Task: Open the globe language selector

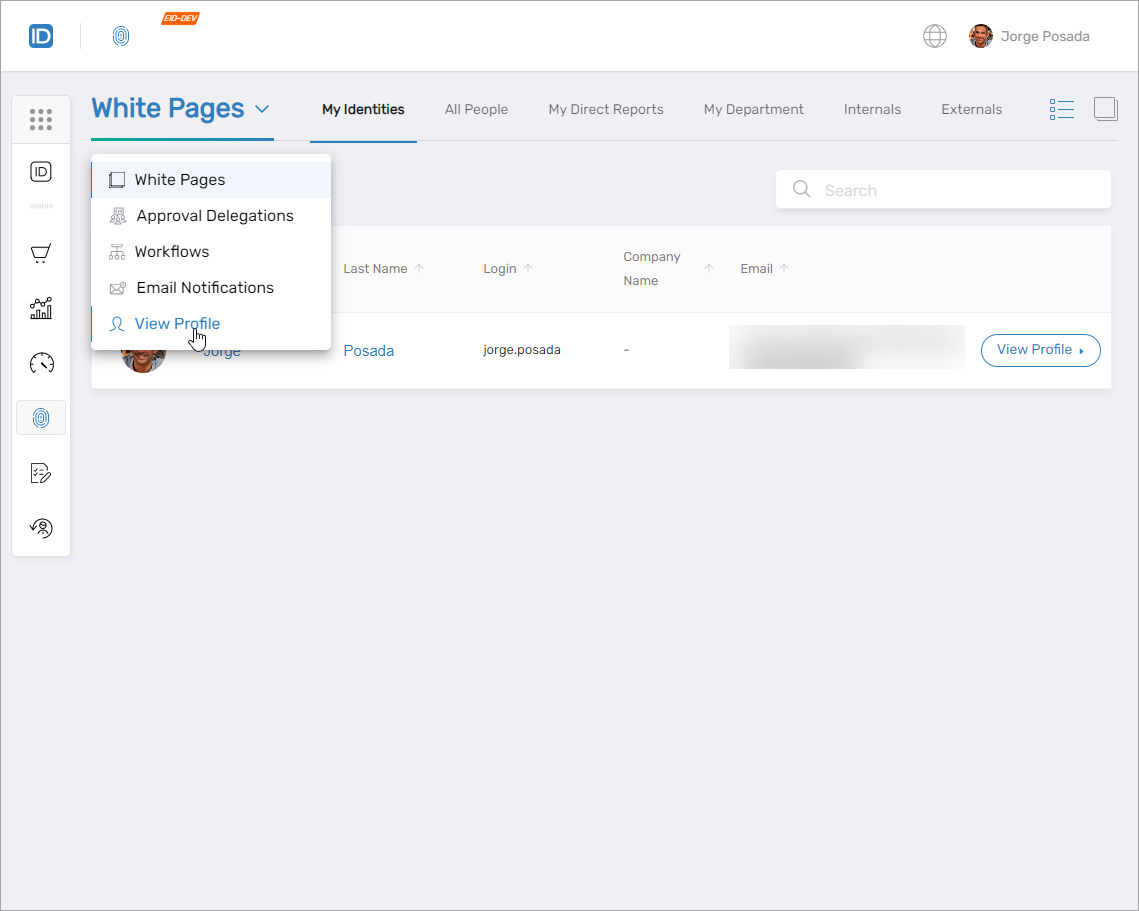Action: coord(934,35)
